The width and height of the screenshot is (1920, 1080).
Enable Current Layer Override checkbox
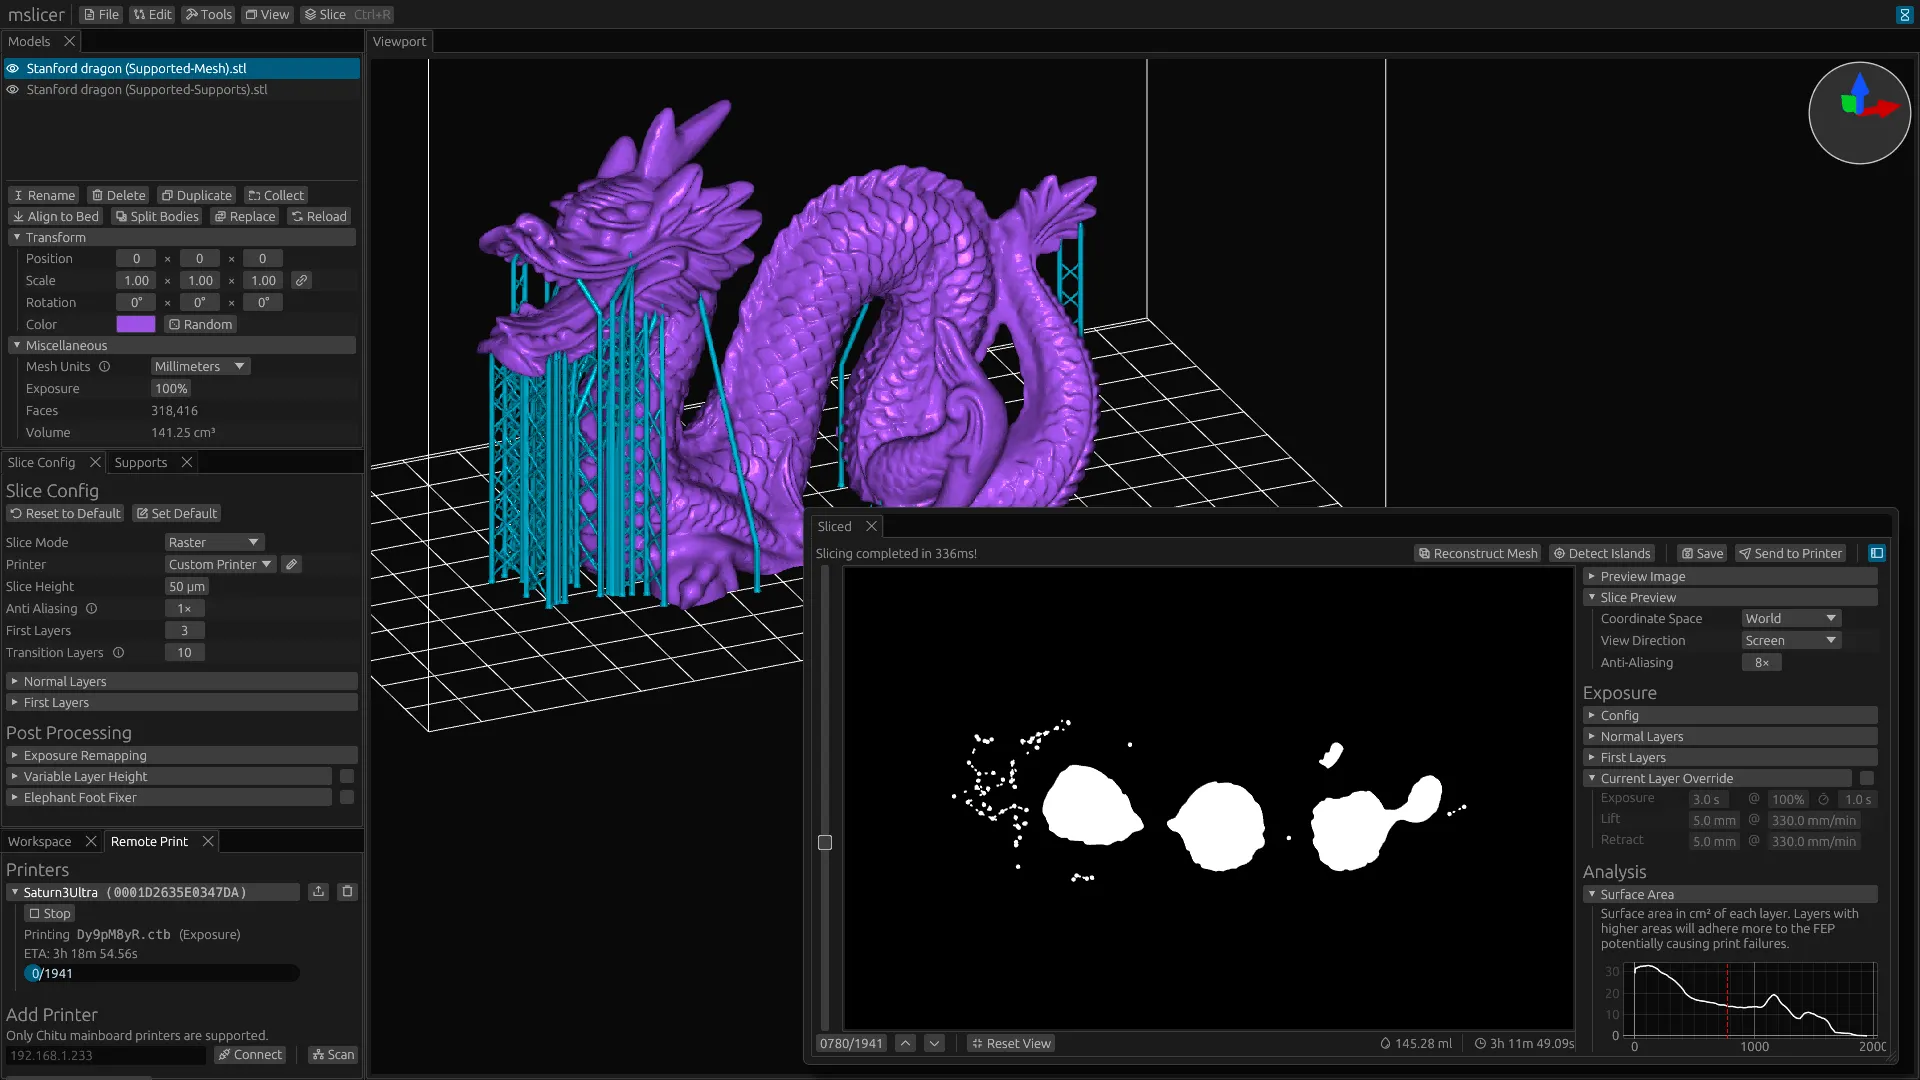(x=1867, y=779)
